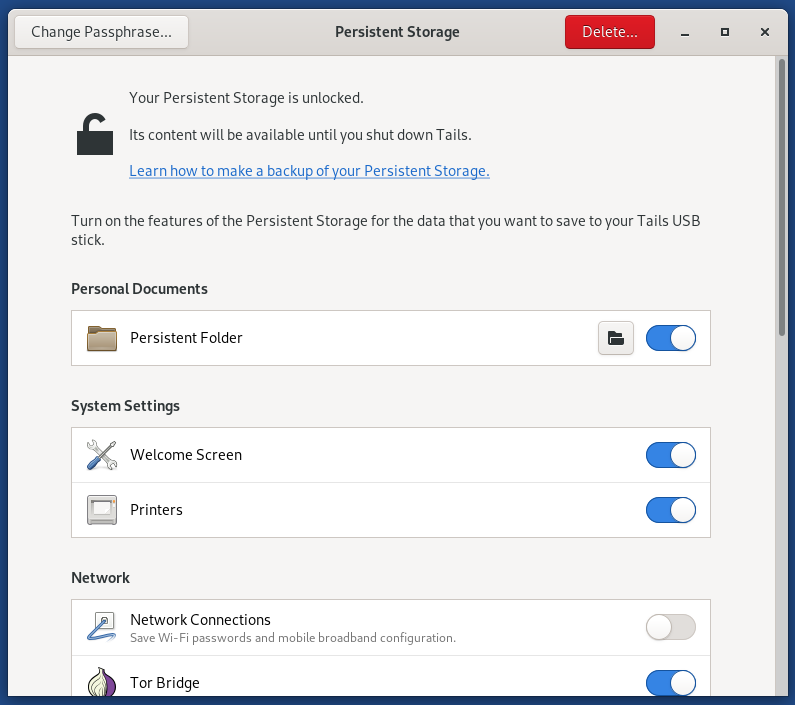
Task: Click the Persistent Folder icon
Action: [102, 338]
